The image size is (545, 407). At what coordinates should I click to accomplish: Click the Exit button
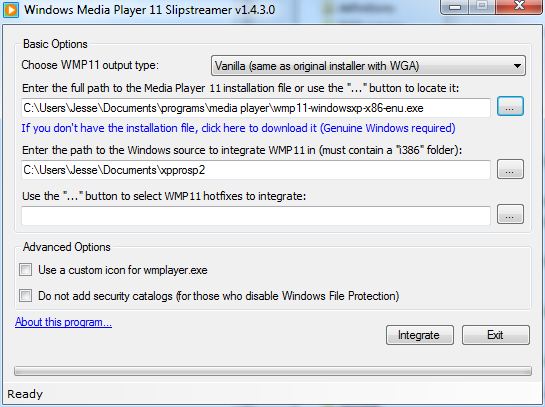point(496,335)
